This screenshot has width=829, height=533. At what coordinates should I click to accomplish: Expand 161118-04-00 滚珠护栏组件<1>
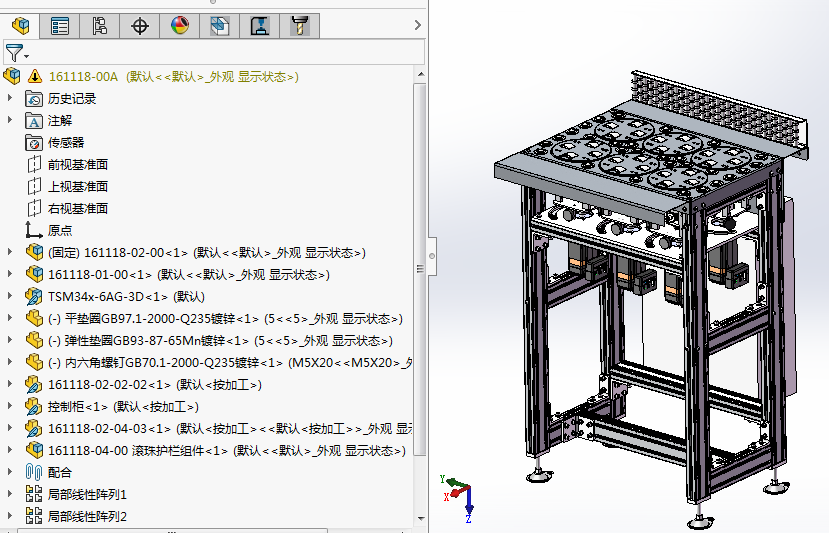click(x=10, y=450)
